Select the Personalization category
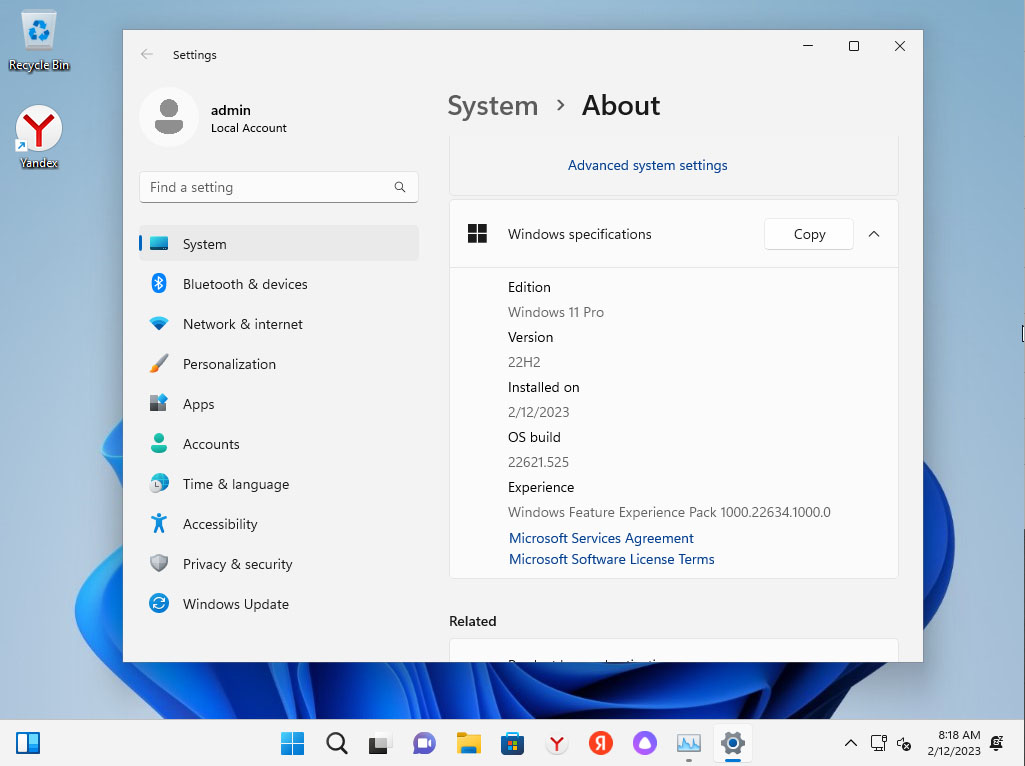 pyautogui.click(x=229, y=364)
